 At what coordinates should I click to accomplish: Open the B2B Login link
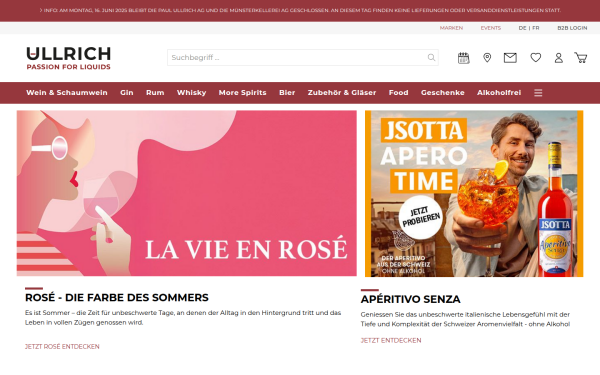tap(572, 28)
